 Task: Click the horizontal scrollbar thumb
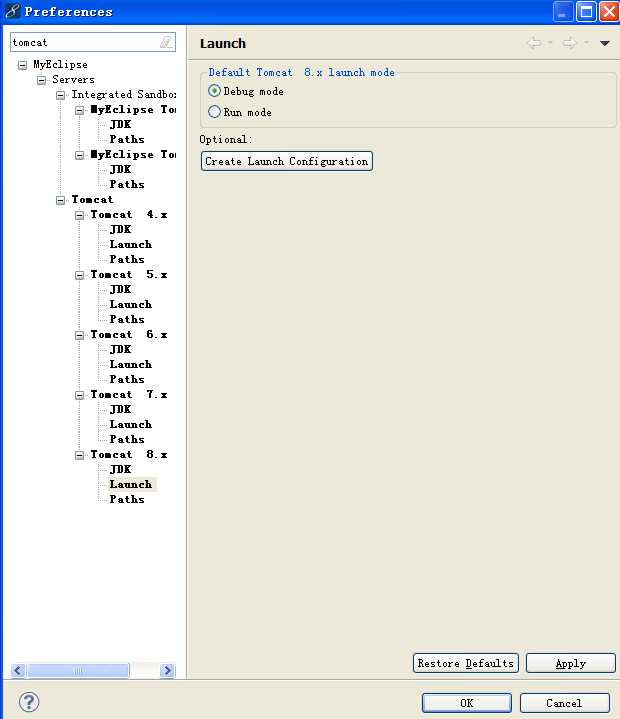click(x=78, y=670)
